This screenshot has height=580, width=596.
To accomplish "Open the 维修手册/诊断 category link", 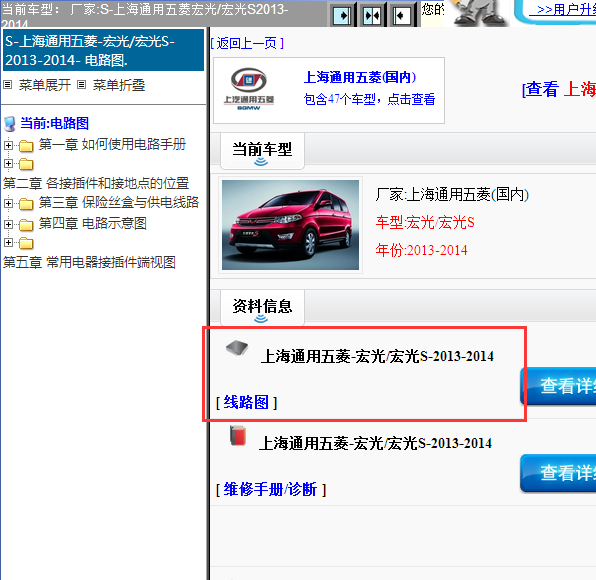I will (271, 489).
